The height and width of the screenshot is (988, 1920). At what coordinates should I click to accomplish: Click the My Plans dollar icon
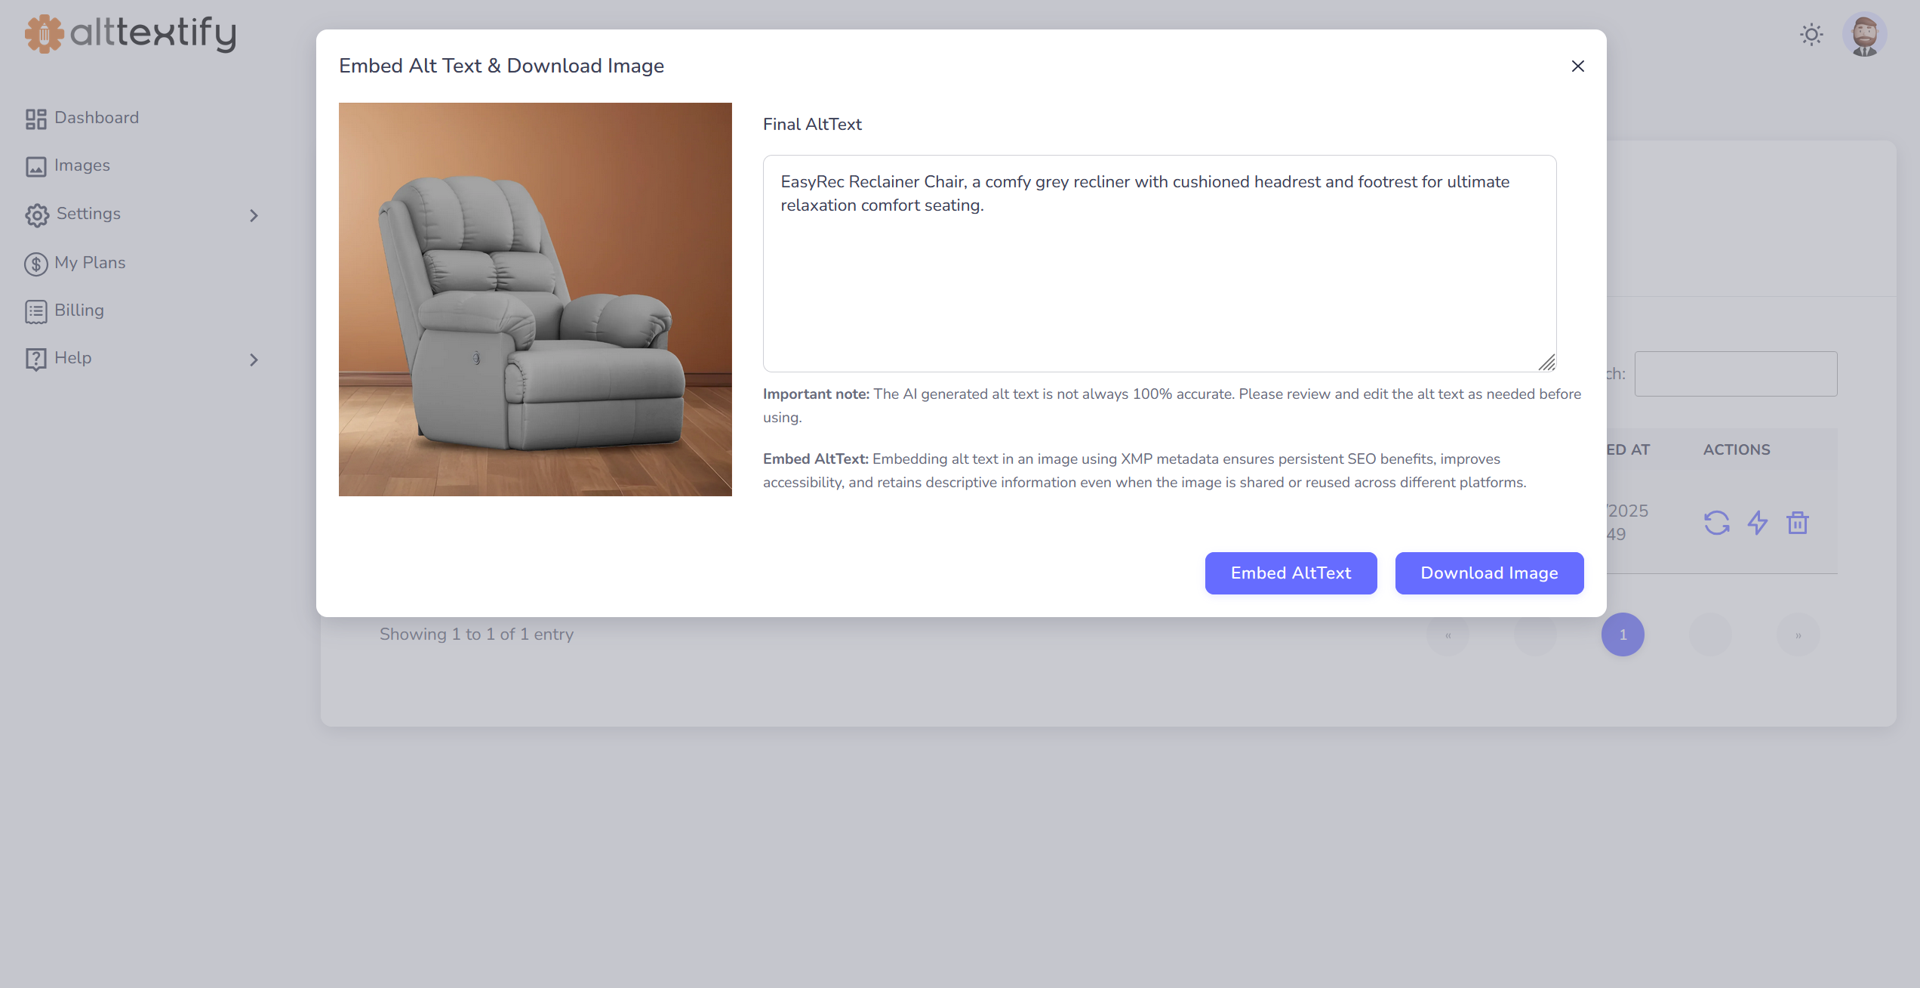(x=36, y=264)
